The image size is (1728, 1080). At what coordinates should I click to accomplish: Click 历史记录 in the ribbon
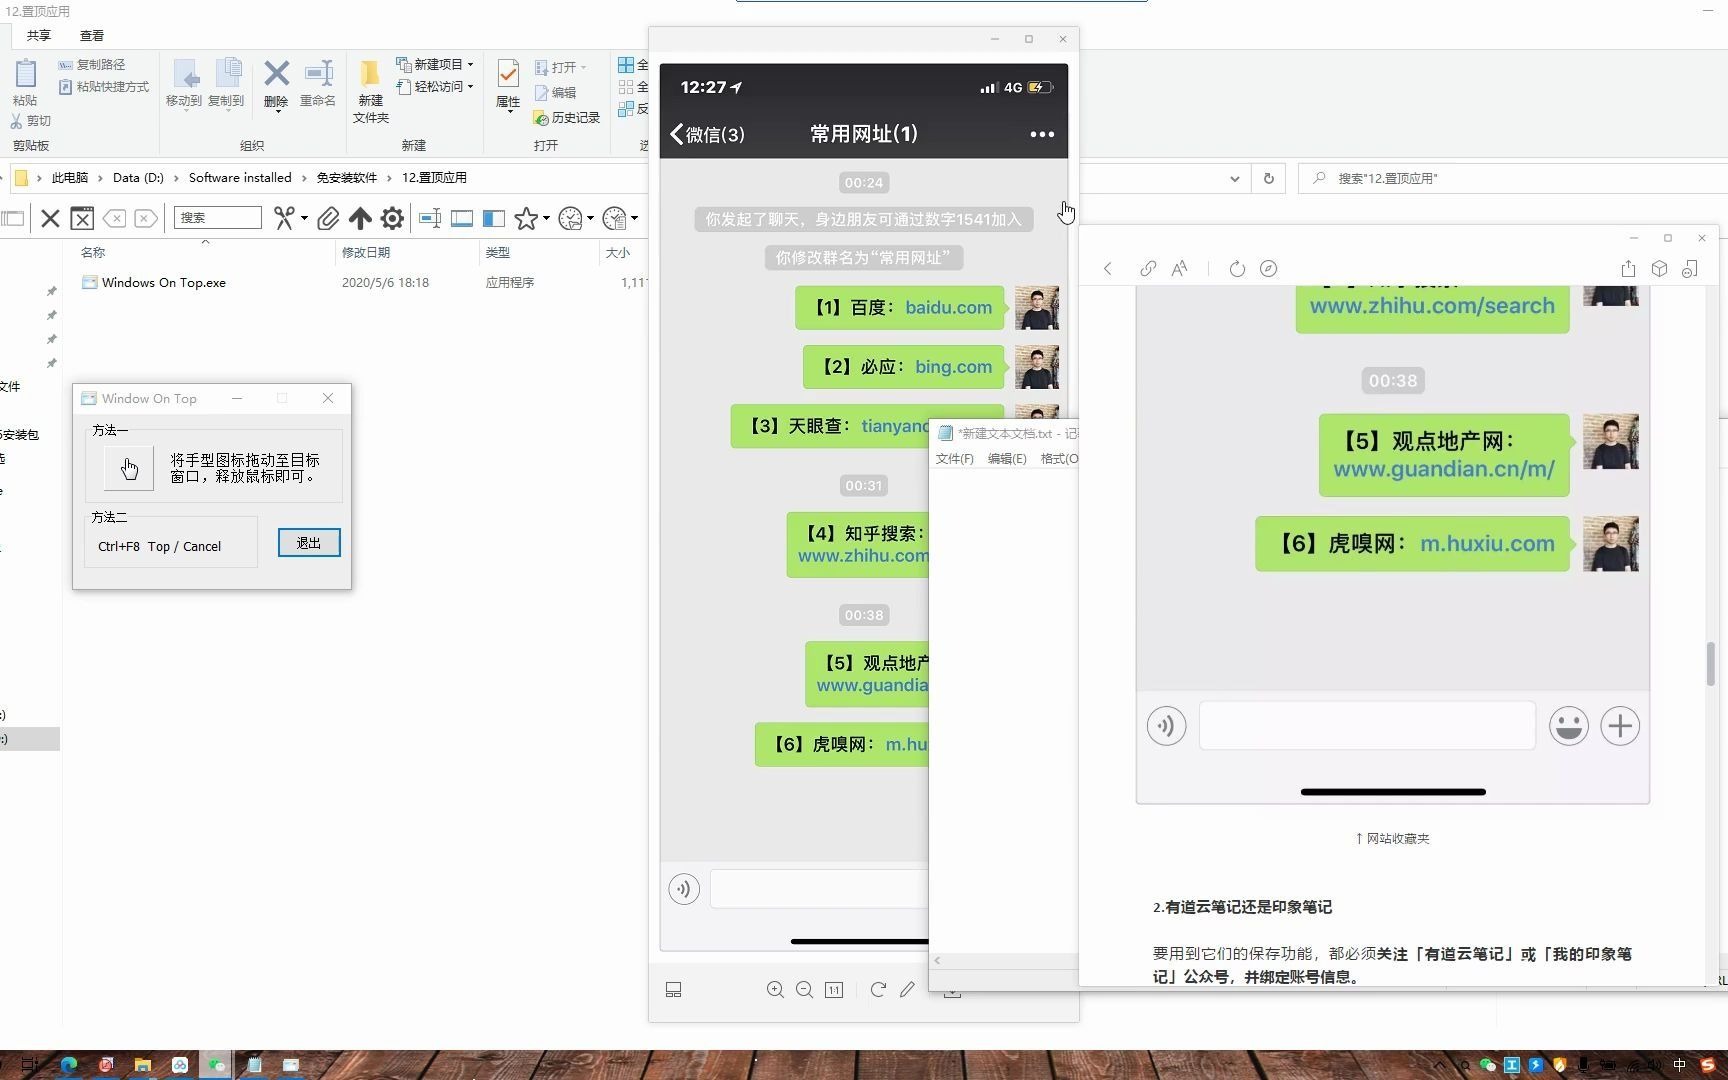(566, 118)
